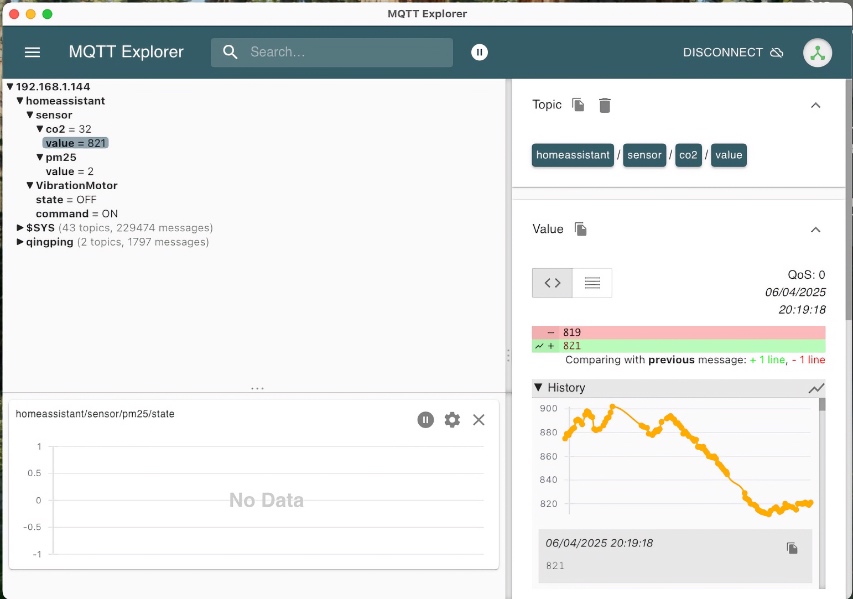Pause the pm25/state chart panel
The width and height of the screenshot is (853, 599).
425,419
